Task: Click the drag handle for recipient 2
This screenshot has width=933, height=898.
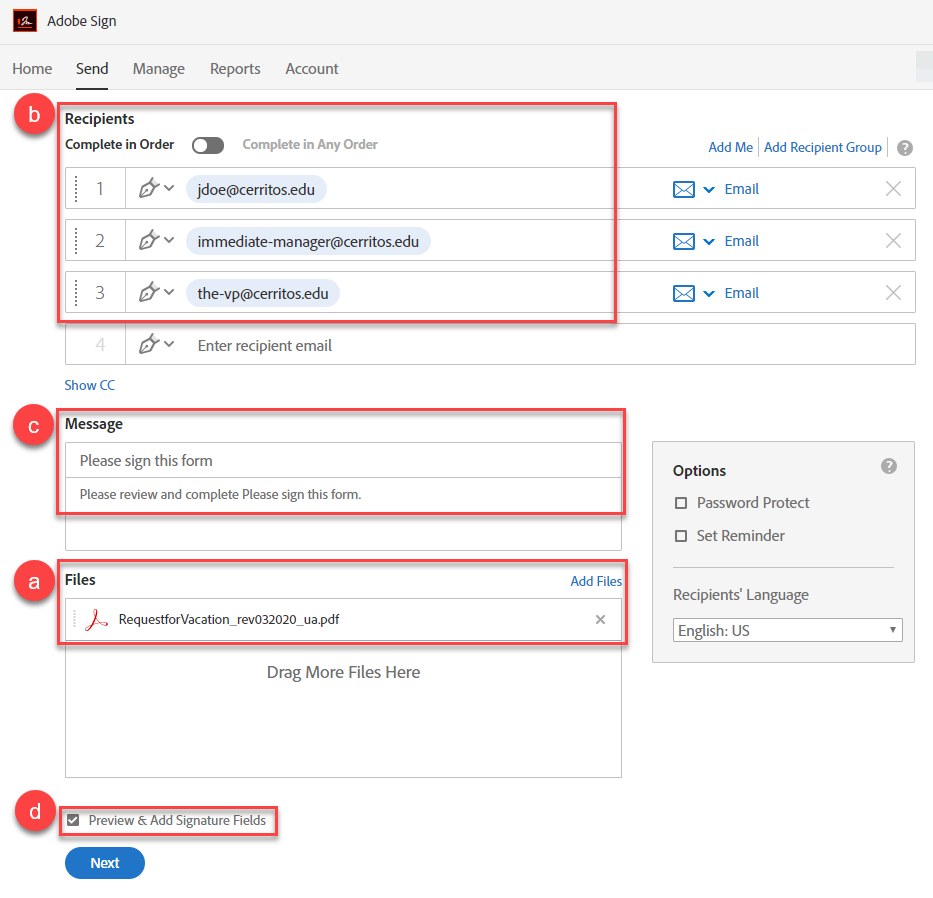Action: point(76,240)
